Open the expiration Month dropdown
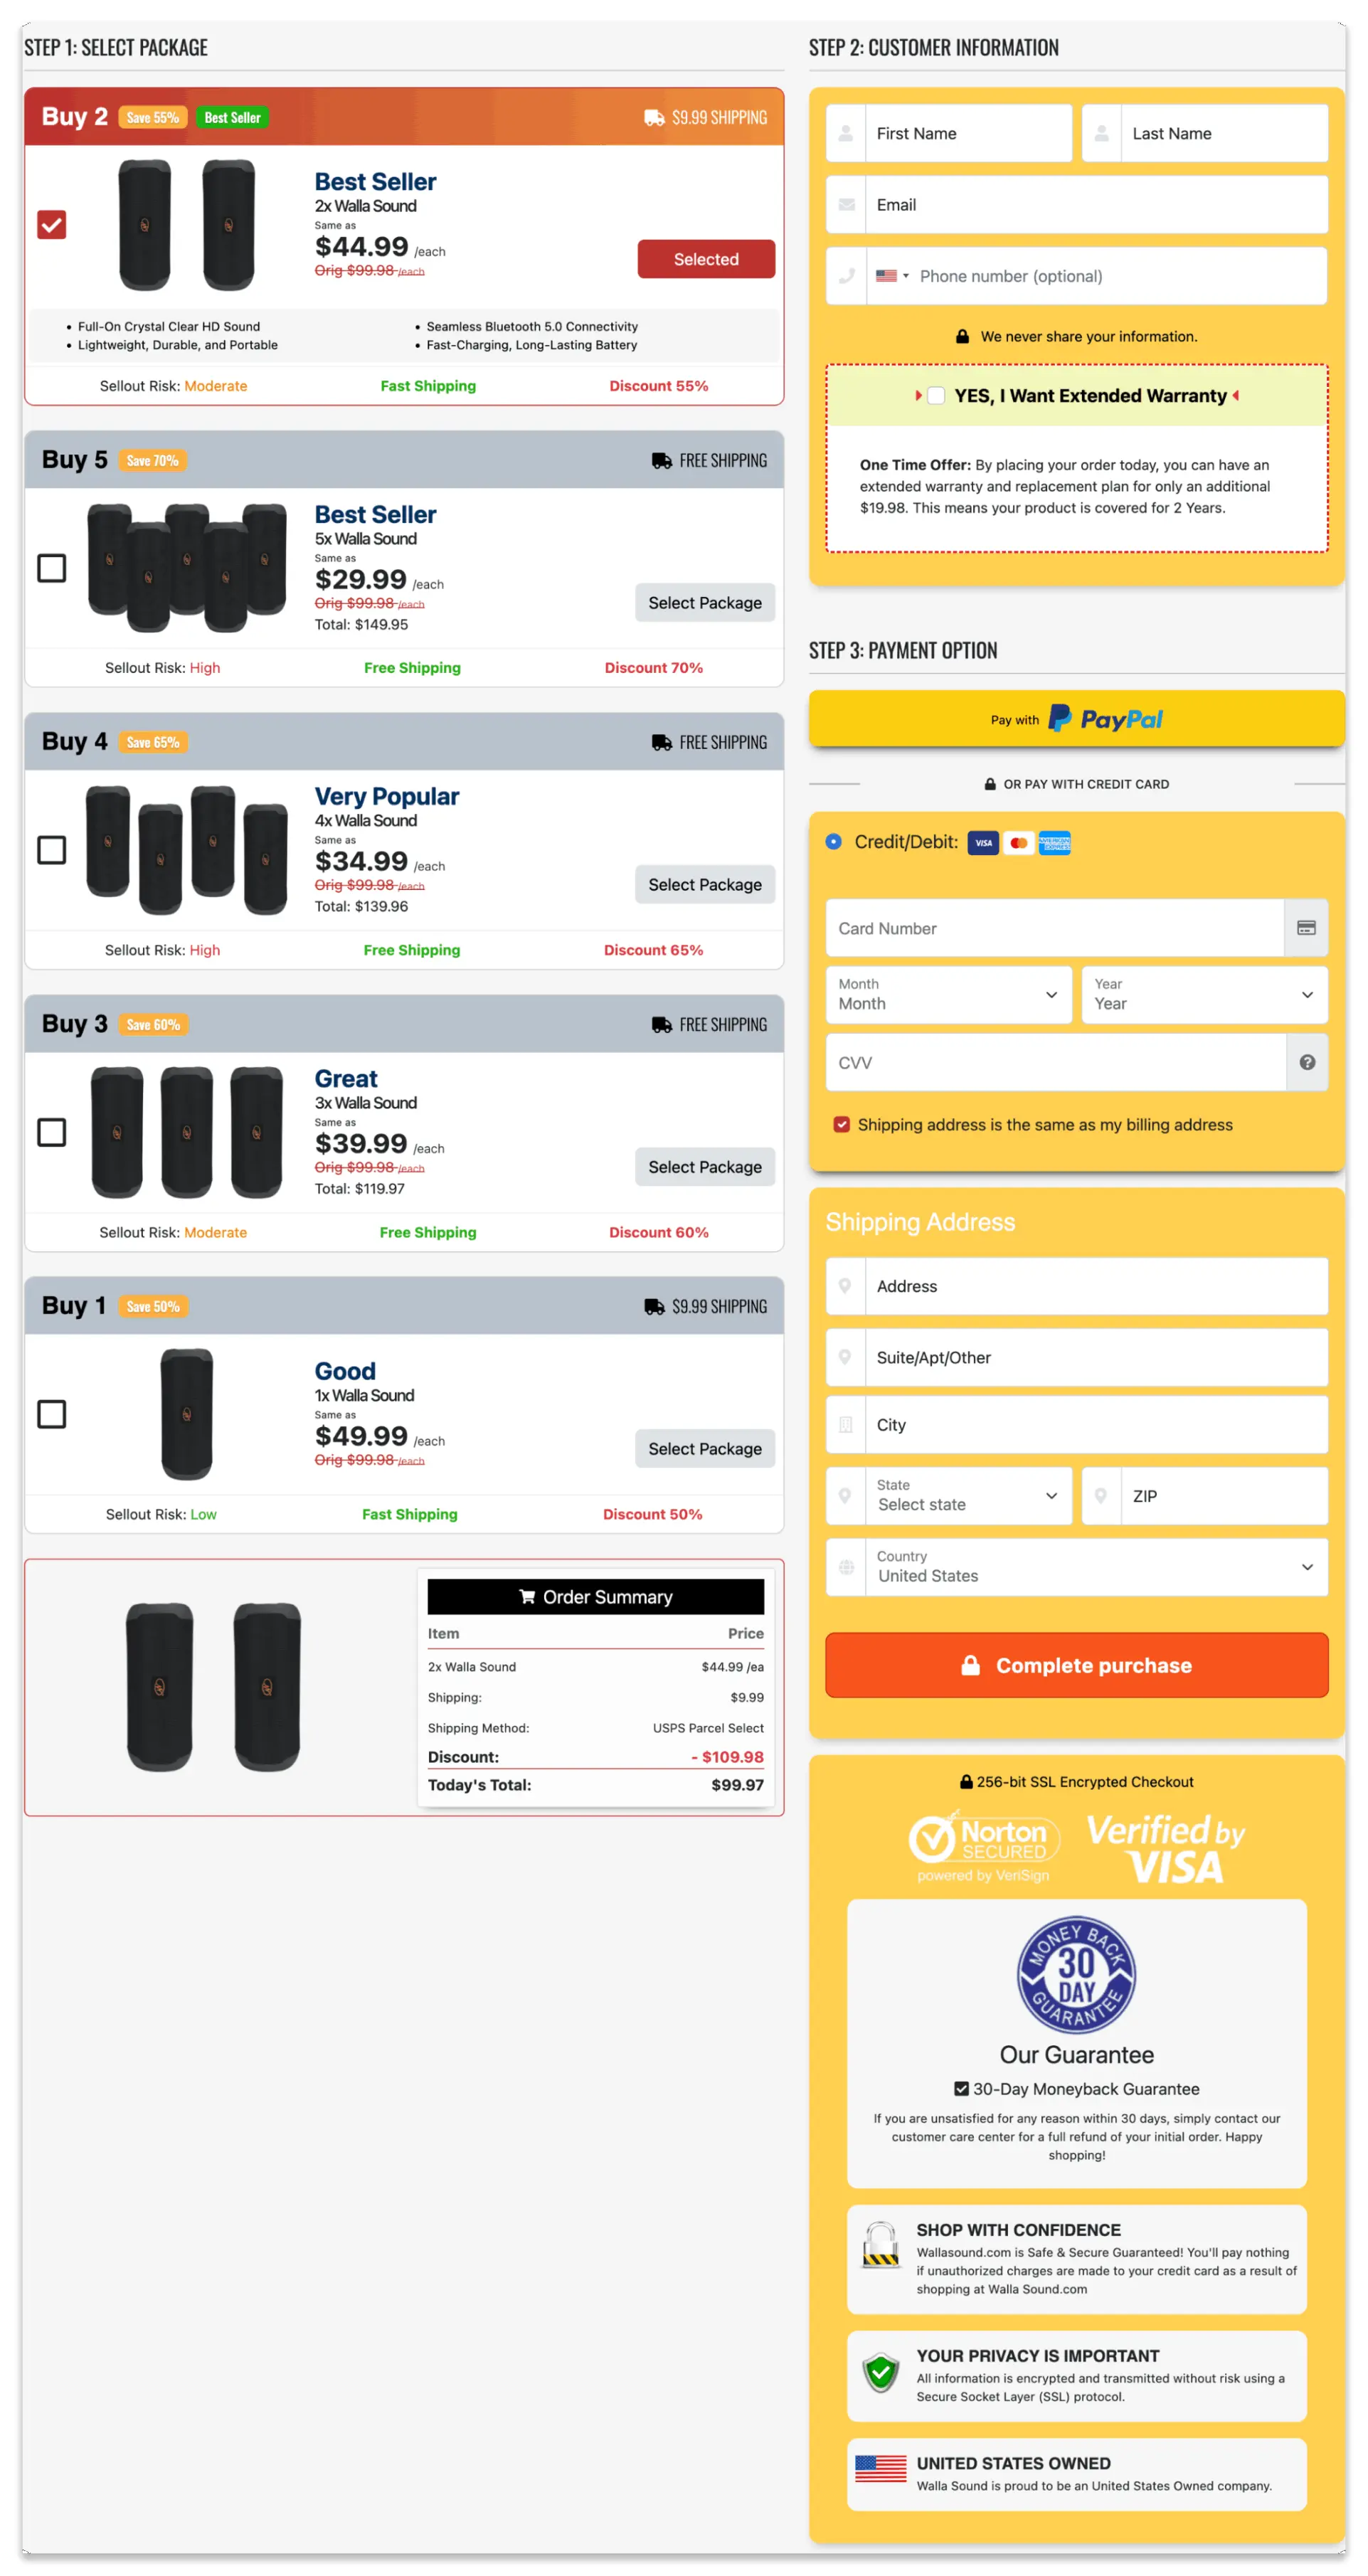Screen dimensions: 1368x2576 point(948,995)
